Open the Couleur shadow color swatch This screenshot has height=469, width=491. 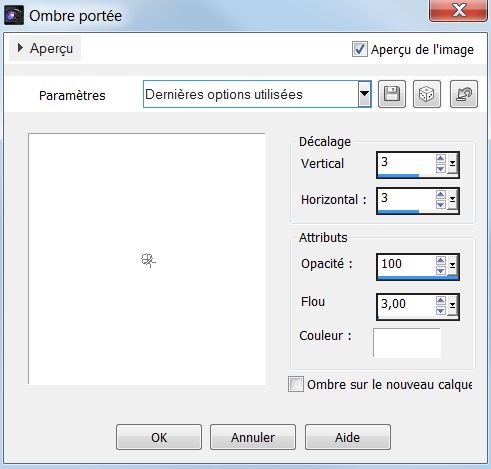(407, 343)
